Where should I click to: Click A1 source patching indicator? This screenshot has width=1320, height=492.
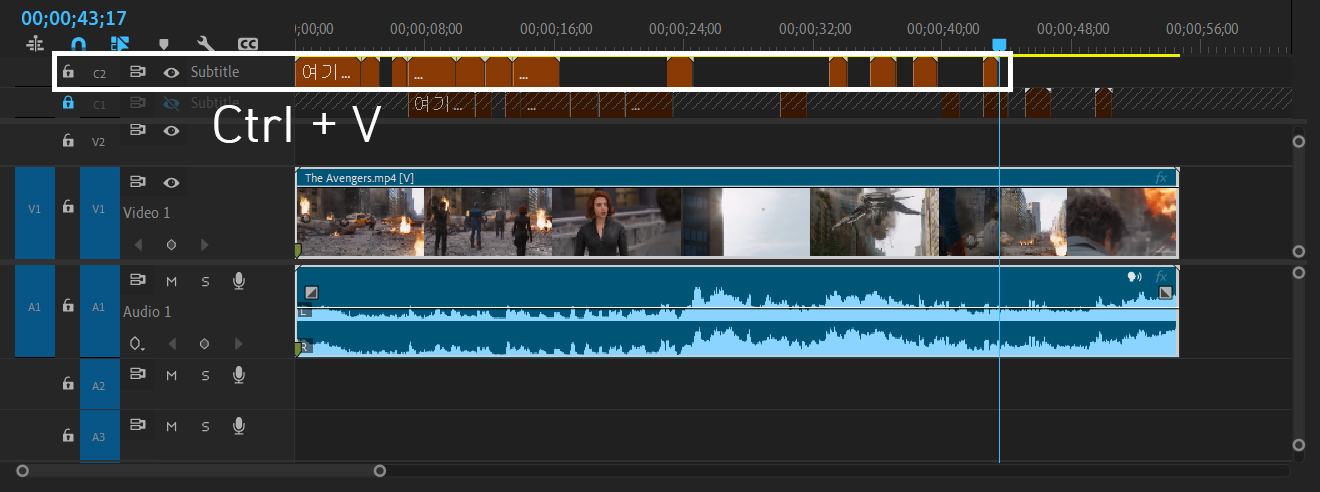(x=35, y=308)
